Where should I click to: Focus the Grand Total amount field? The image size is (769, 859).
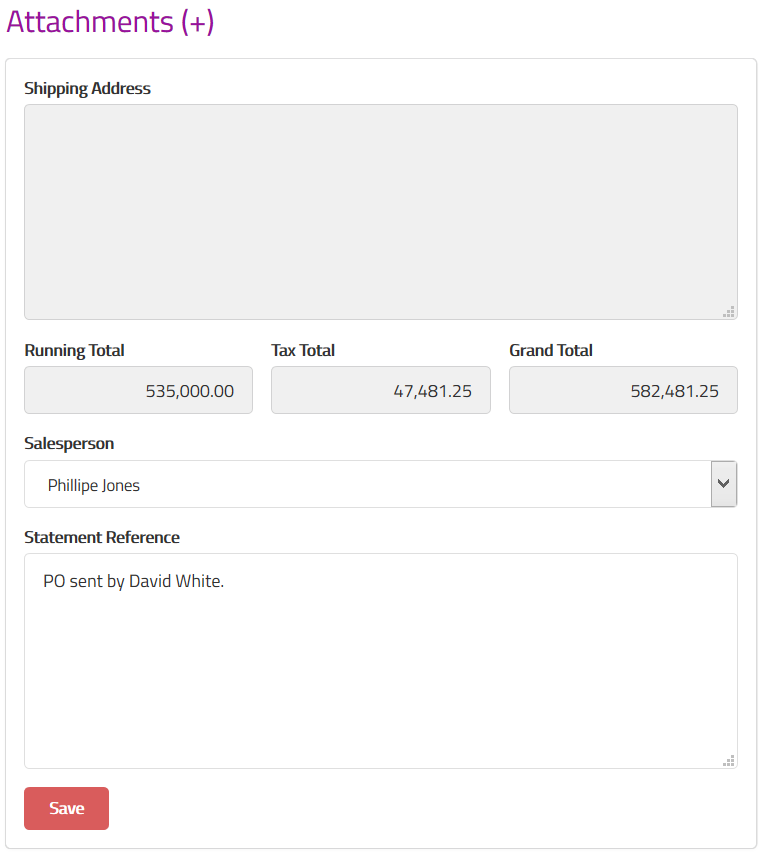[x=622, y=391]
